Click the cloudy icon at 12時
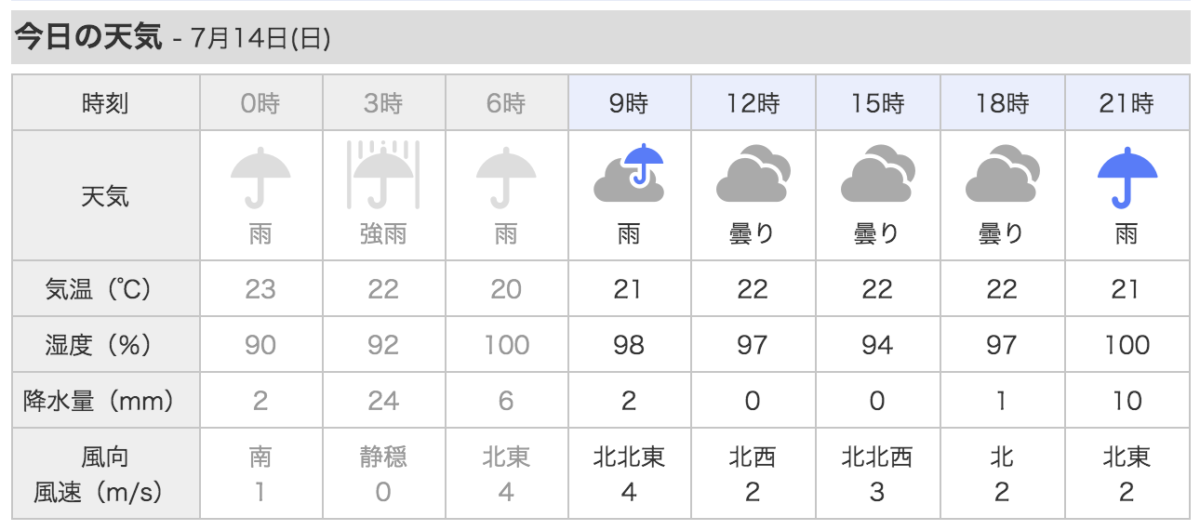Image resolution: width=1200 pixels, height=530 pixels. (x=753, y=175)
